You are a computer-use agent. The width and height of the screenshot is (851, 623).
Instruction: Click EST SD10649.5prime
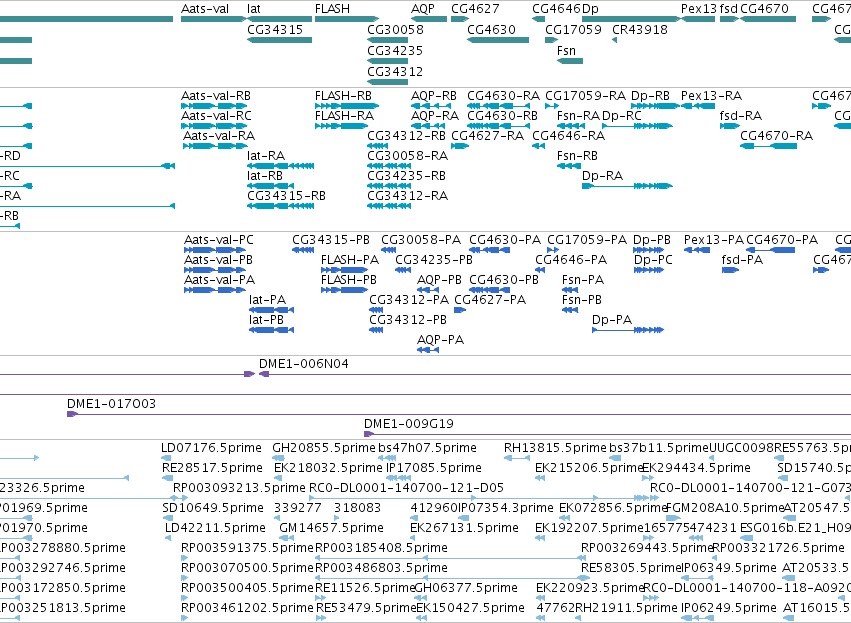click(x=213, y=508)
